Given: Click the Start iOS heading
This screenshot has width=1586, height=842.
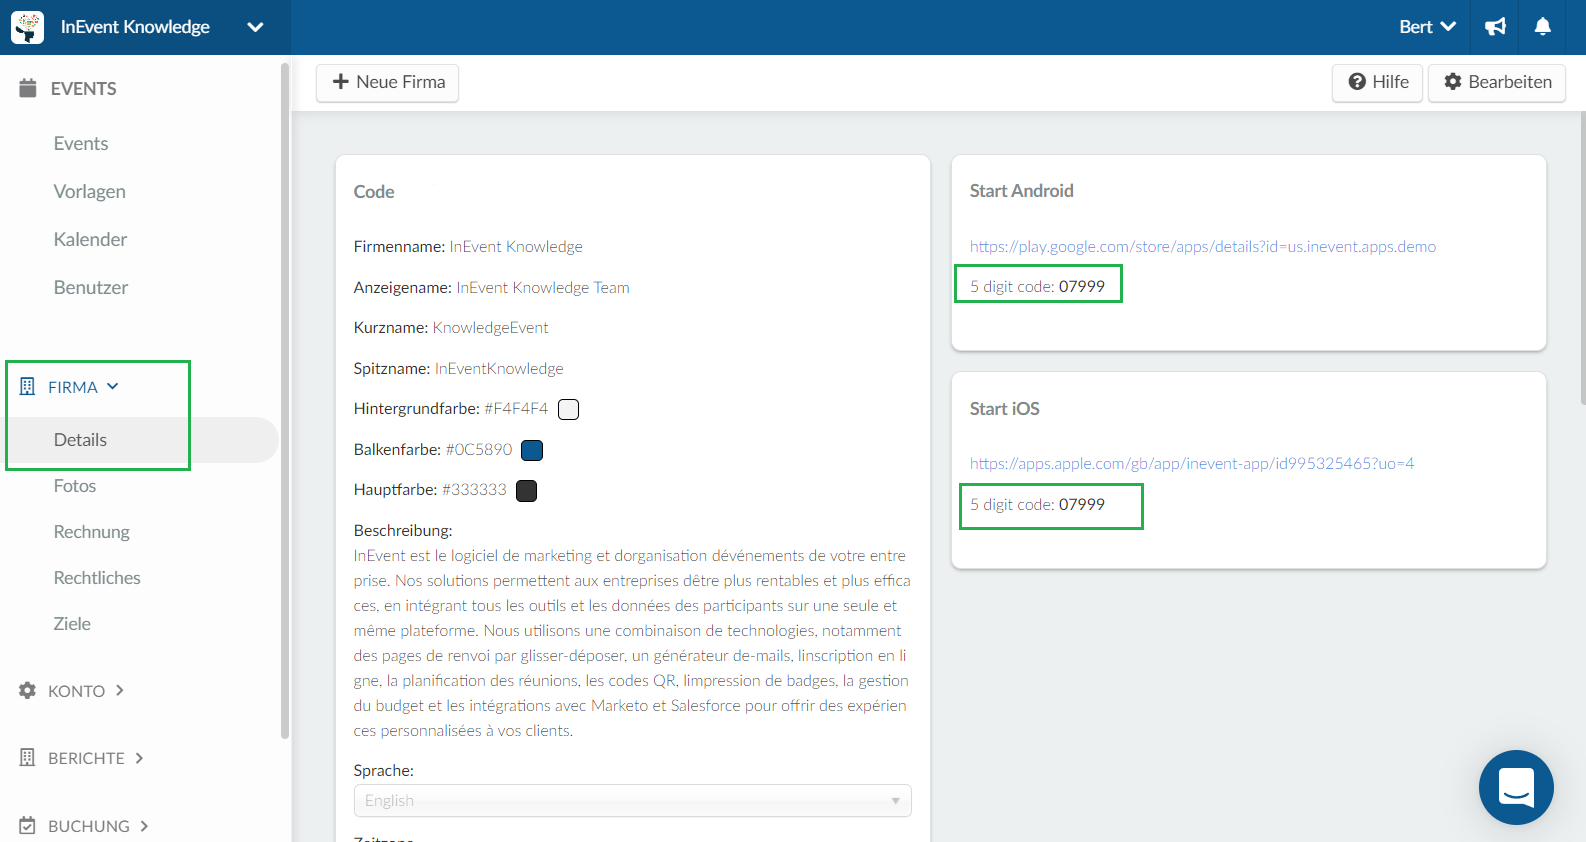Looking at the screenshot, I should [1004, 409].
